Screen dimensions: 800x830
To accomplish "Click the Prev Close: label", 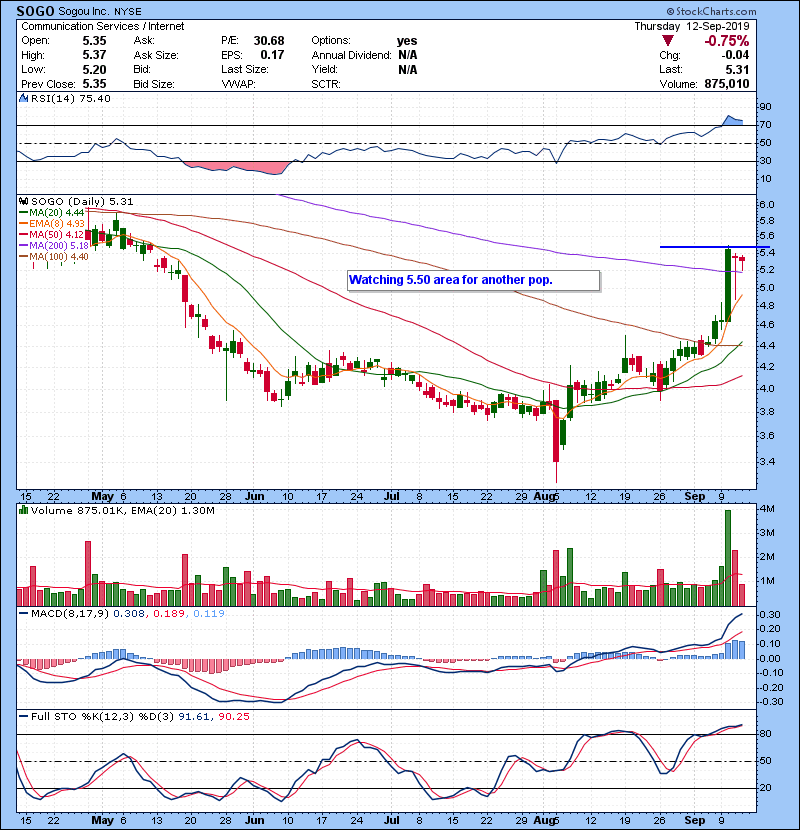I will tap(48, 84).
